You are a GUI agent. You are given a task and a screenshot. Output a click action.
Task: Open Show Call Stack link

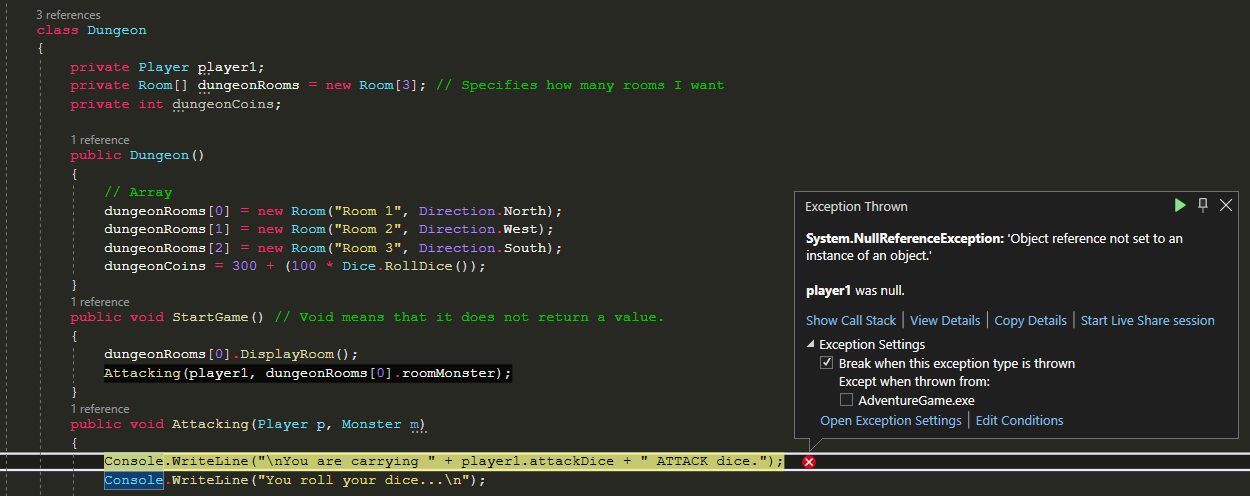click(851, 320)
